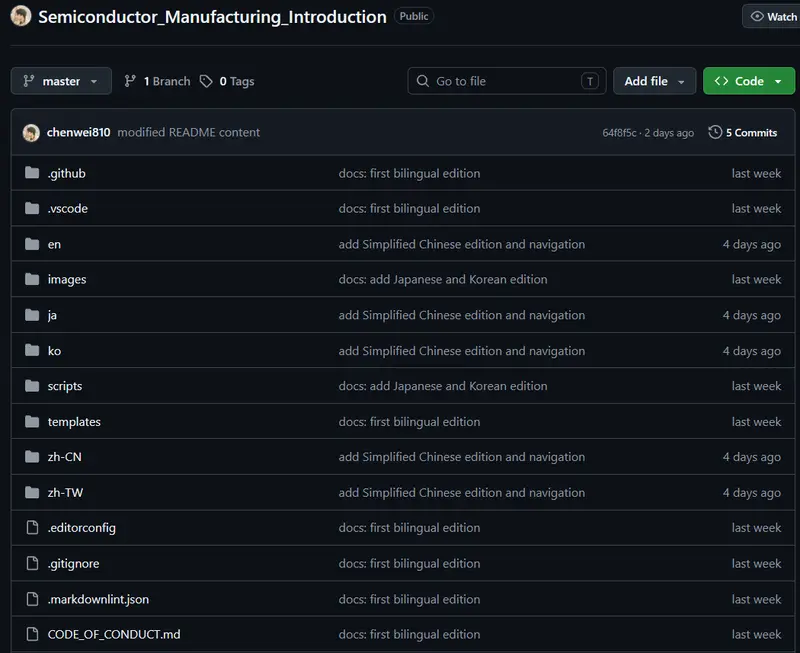The image size is (800, 653).
Task: View the 5 Commits history
Action: tap(743, 133)
